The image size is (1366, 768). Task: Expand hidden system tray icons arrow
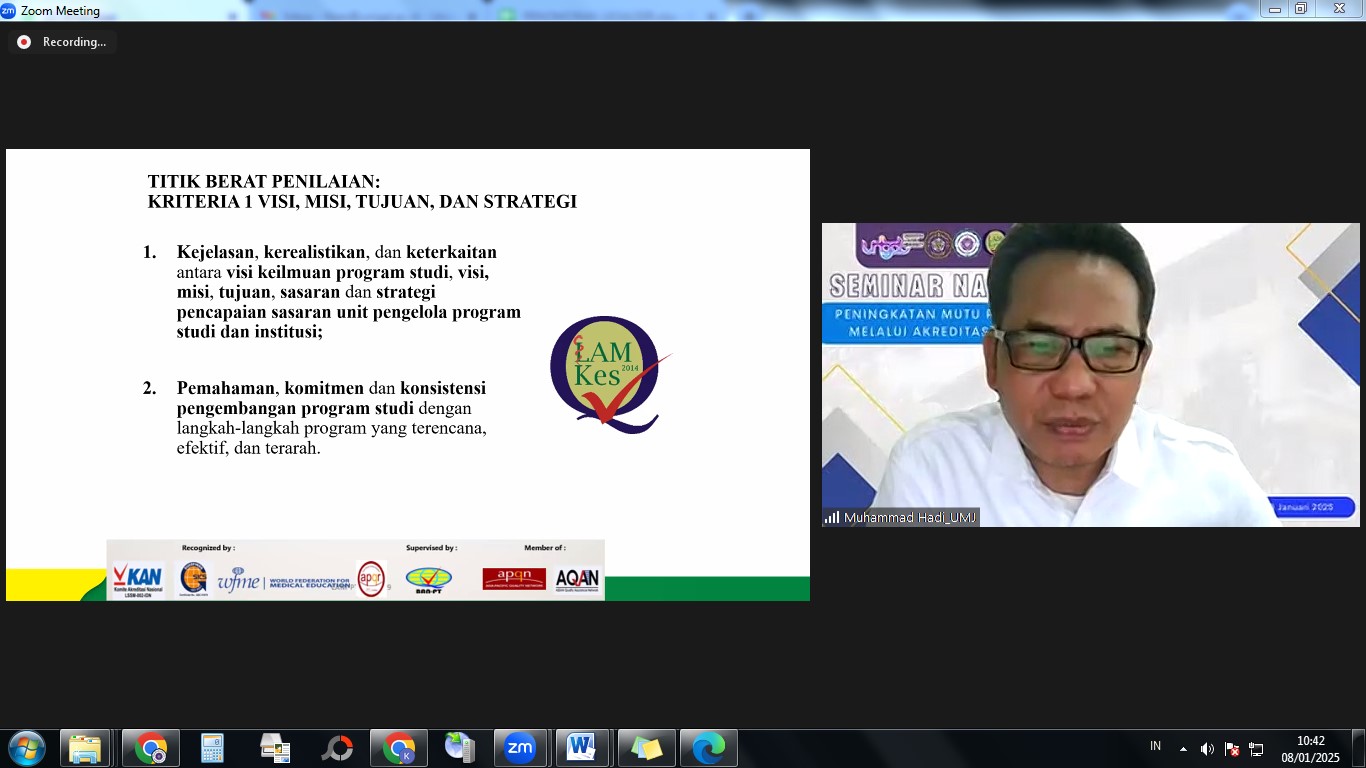(x=1183, y=749)
